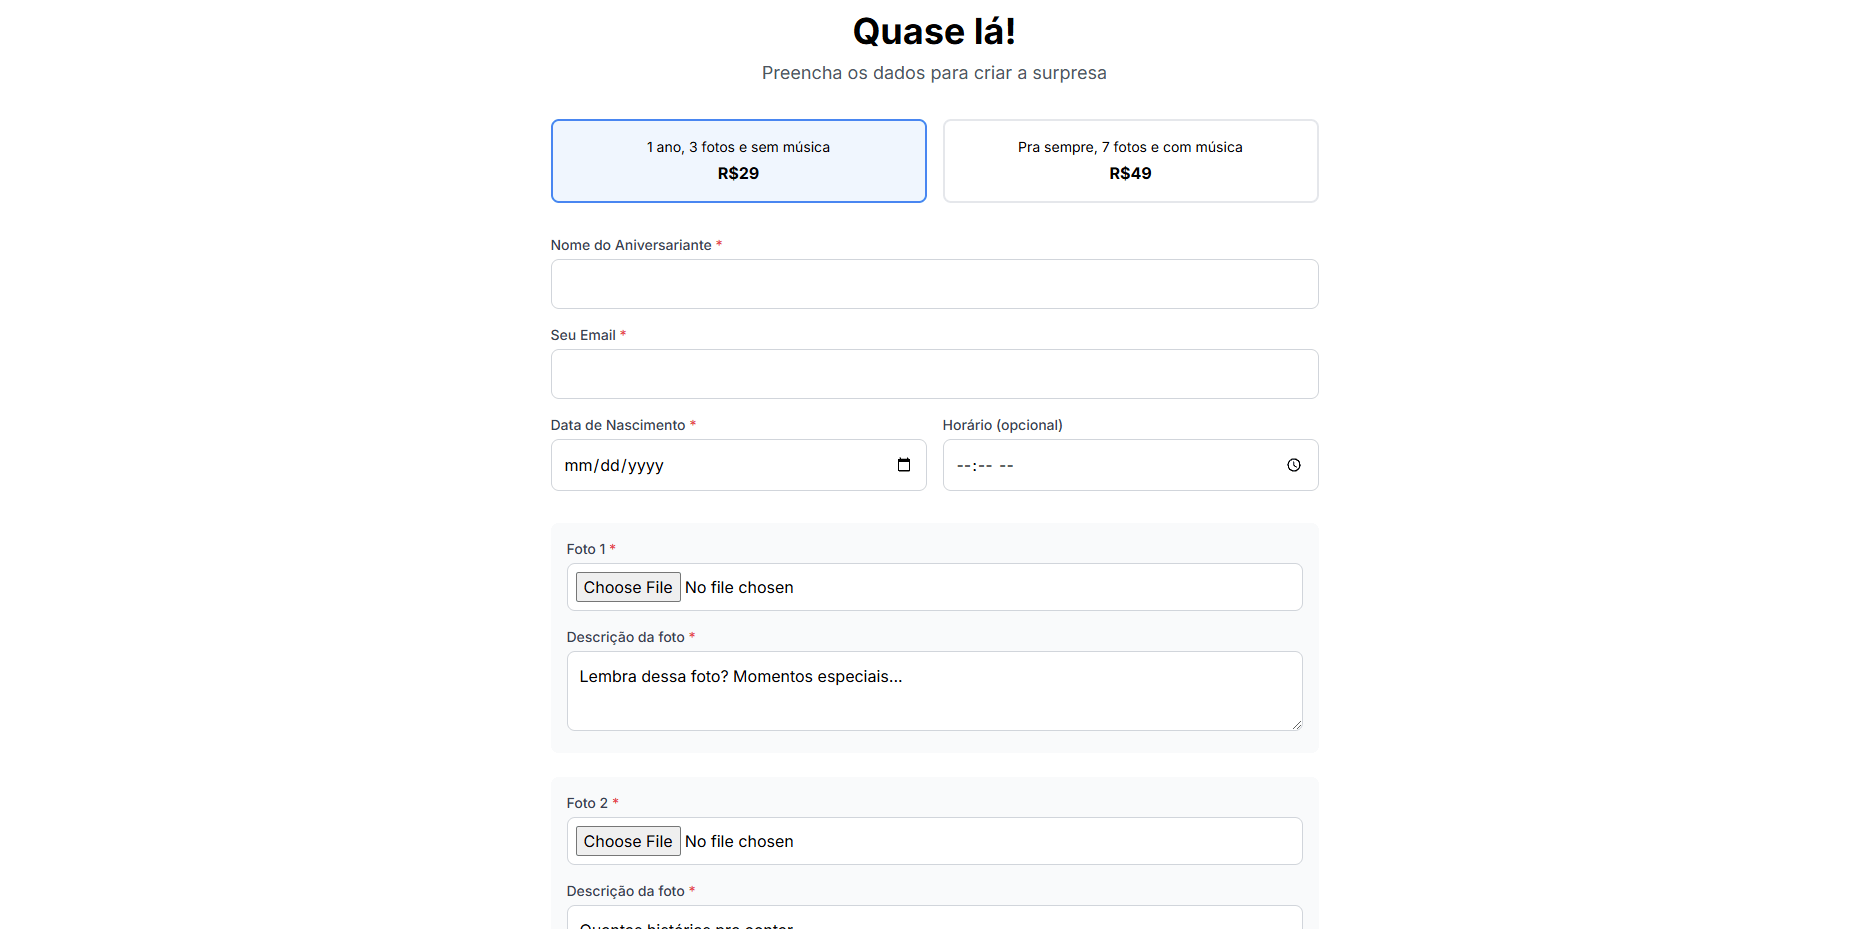Image resolution: width=1876 pixels, height=929 pixels.
Task: Select the minutes segment in Horário field
Action: click(984, 466)
